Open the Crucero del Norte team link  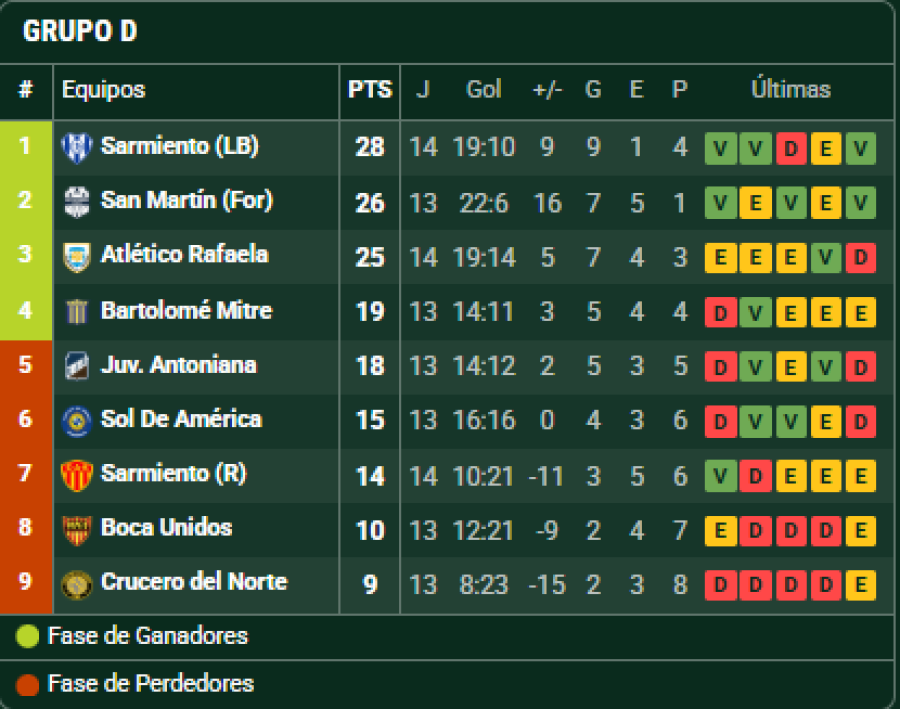tap(193, 582)
